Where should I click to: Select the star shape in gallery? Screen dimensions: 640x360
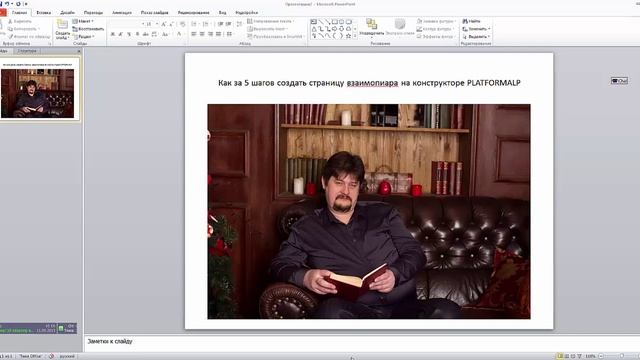coord(348,36)
